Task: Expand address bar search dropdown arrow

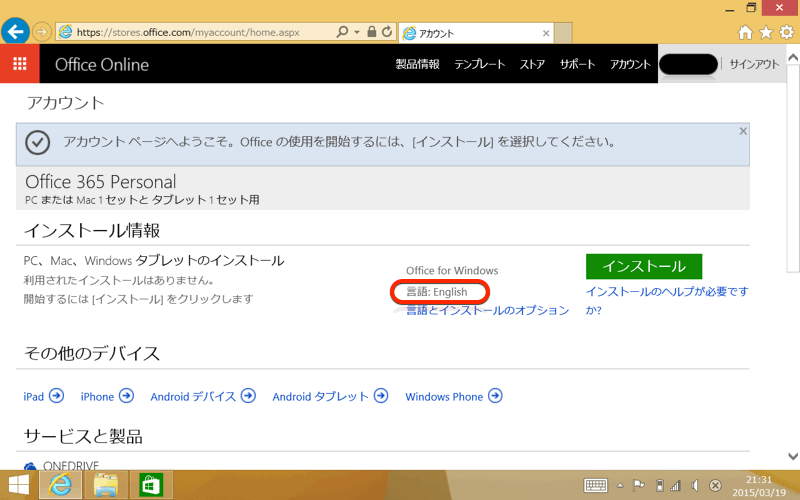Action: pos(357,32)
